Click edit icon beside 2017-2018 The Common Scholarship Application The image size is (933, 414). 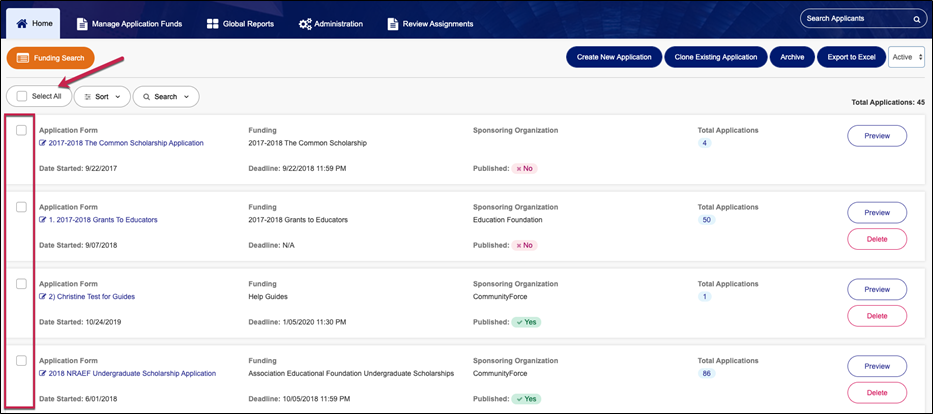[x=42, y=143]
